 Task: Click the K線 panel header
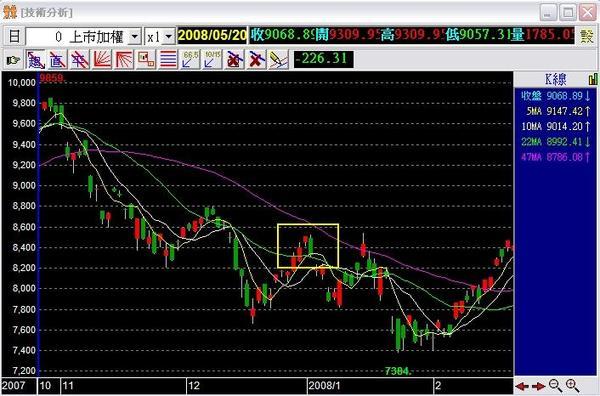(x=556, y=79)
